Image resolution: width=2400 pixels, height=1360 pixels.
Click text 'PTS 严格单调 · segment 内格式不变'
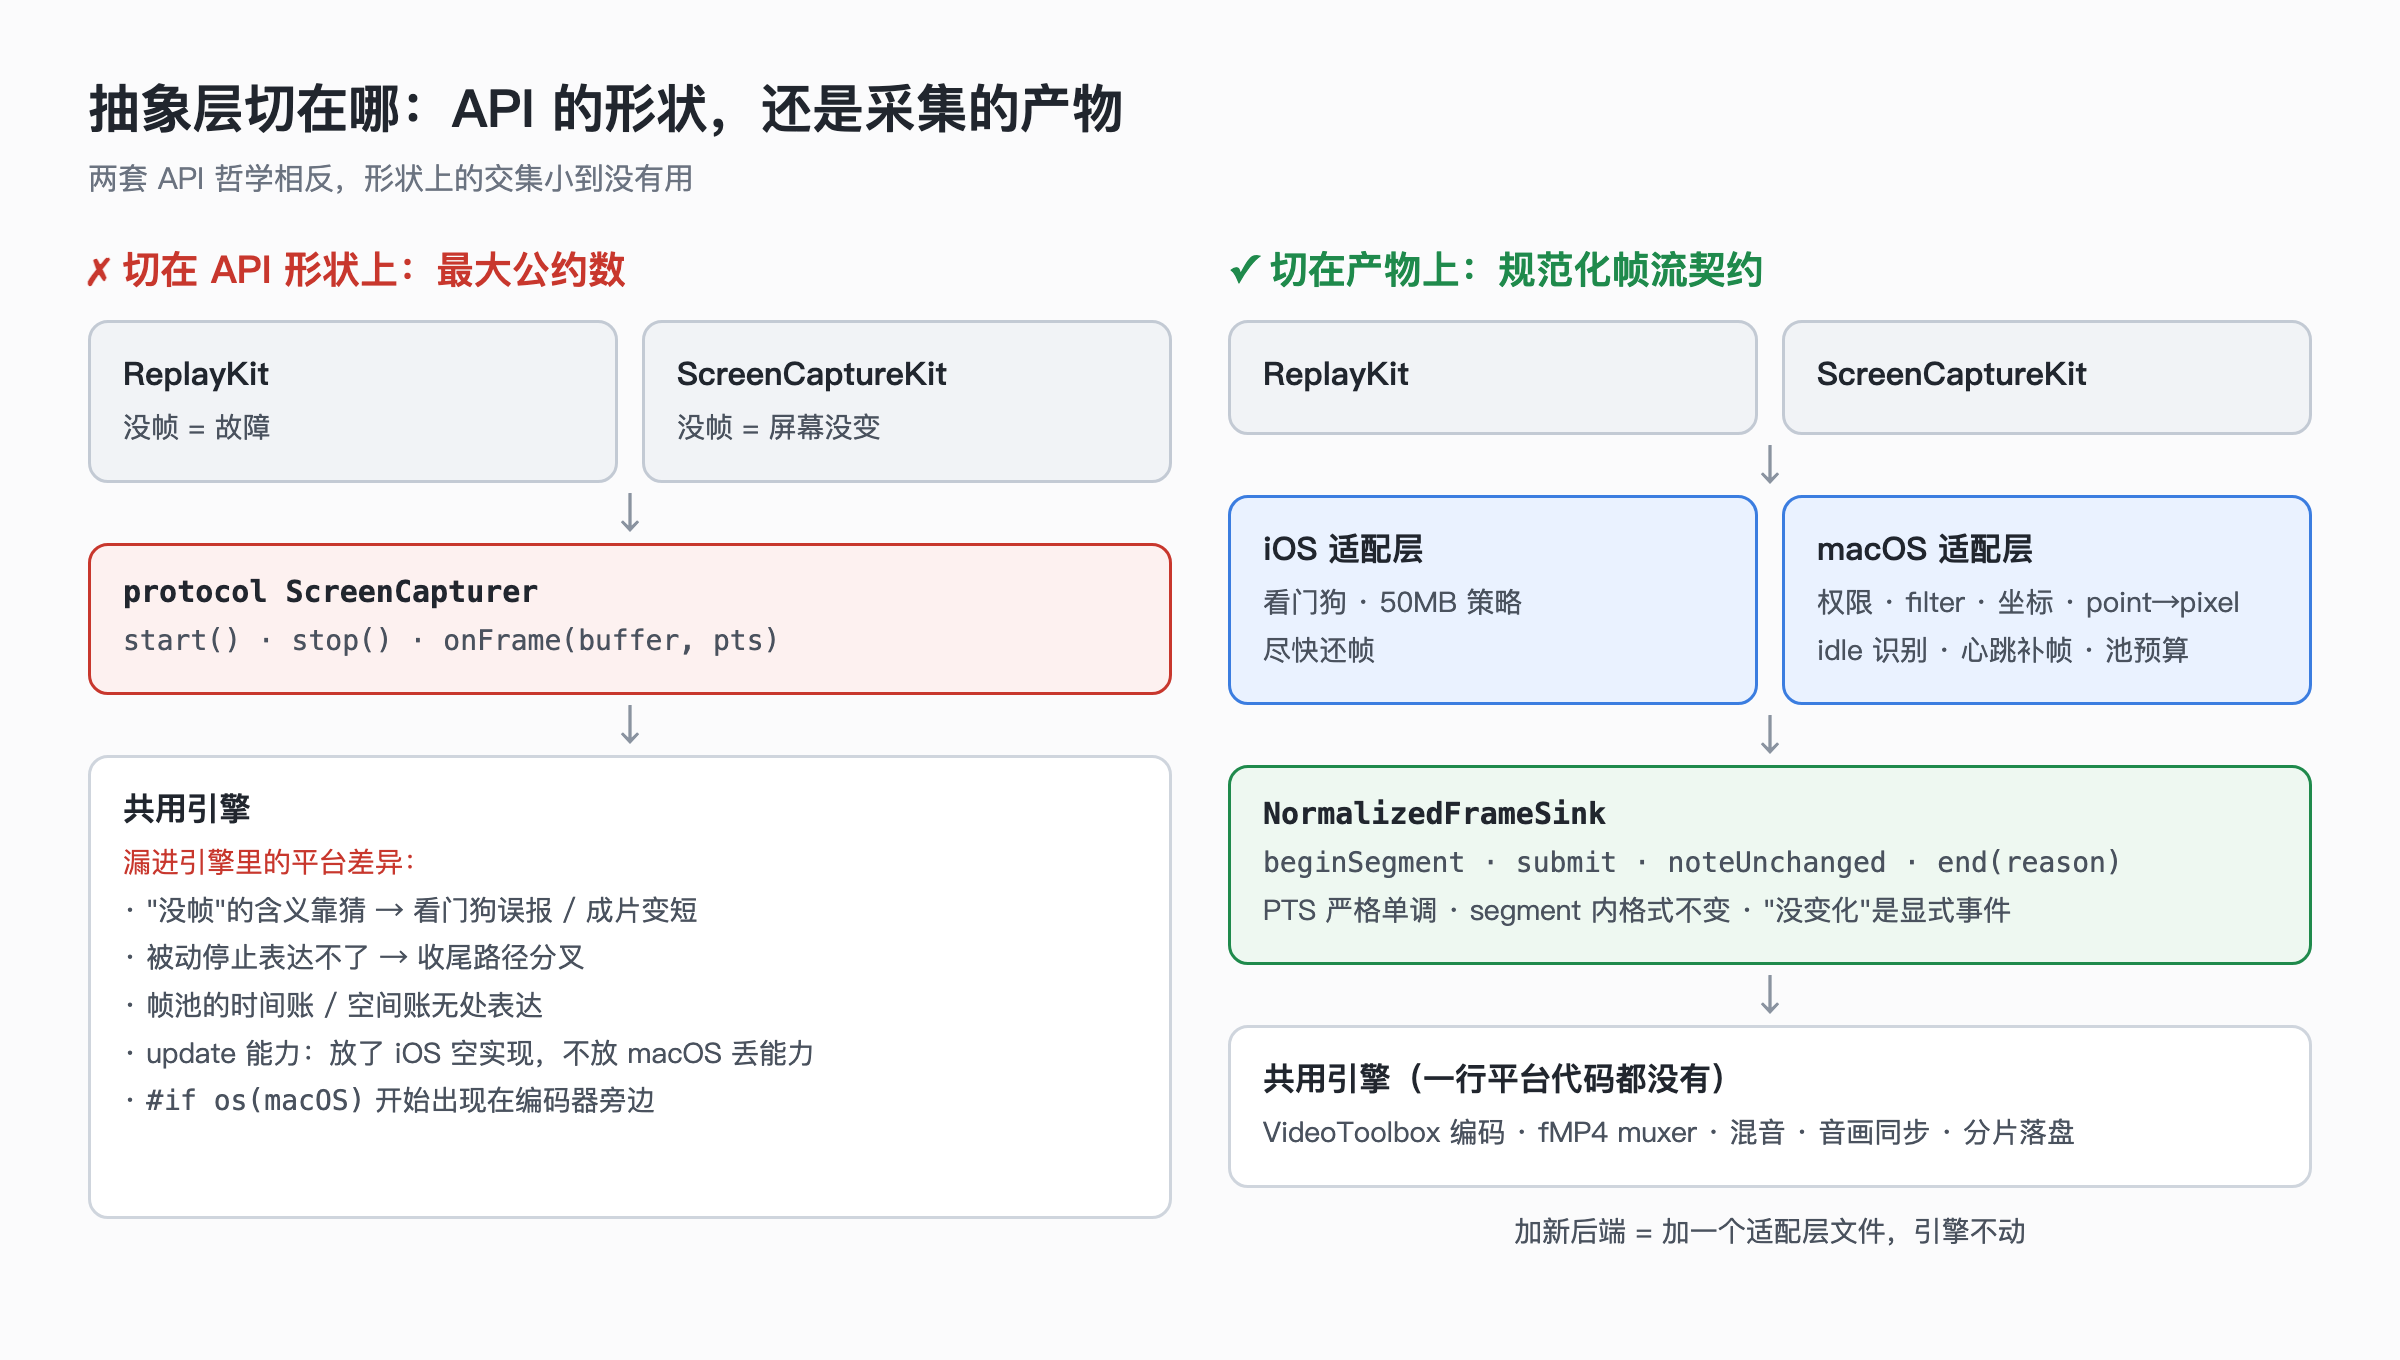tap(1496, 910)
